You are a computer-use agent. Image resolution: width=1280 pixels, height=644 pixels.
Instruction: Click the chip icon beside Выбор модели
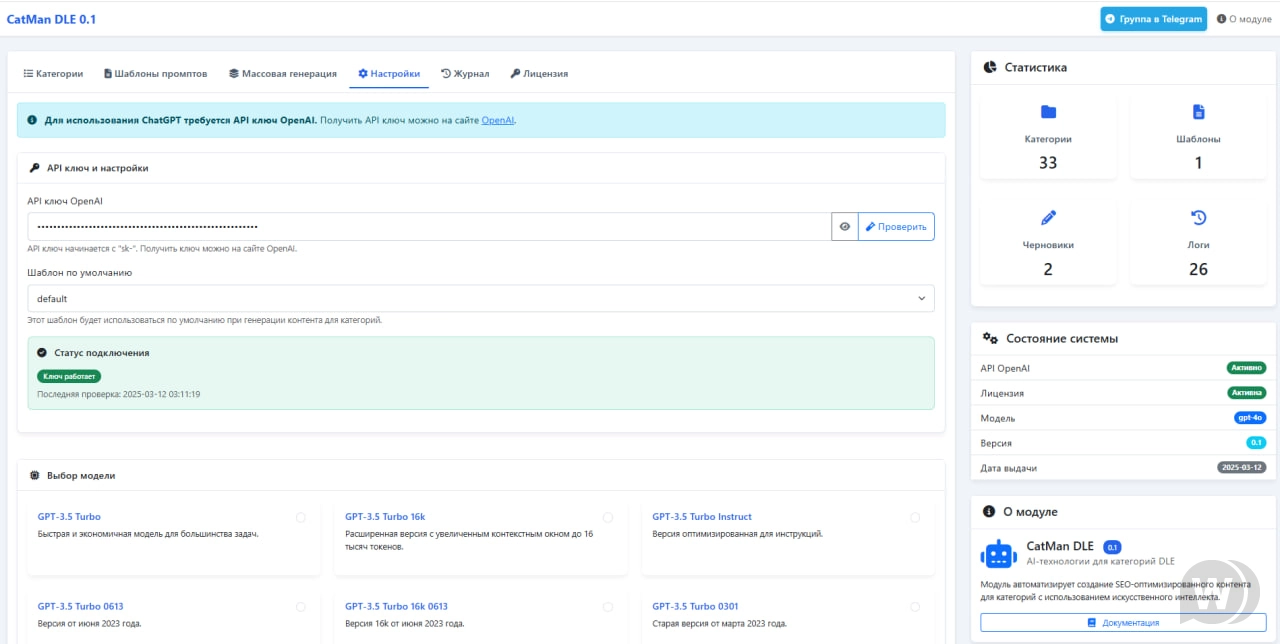pos(35,476)
